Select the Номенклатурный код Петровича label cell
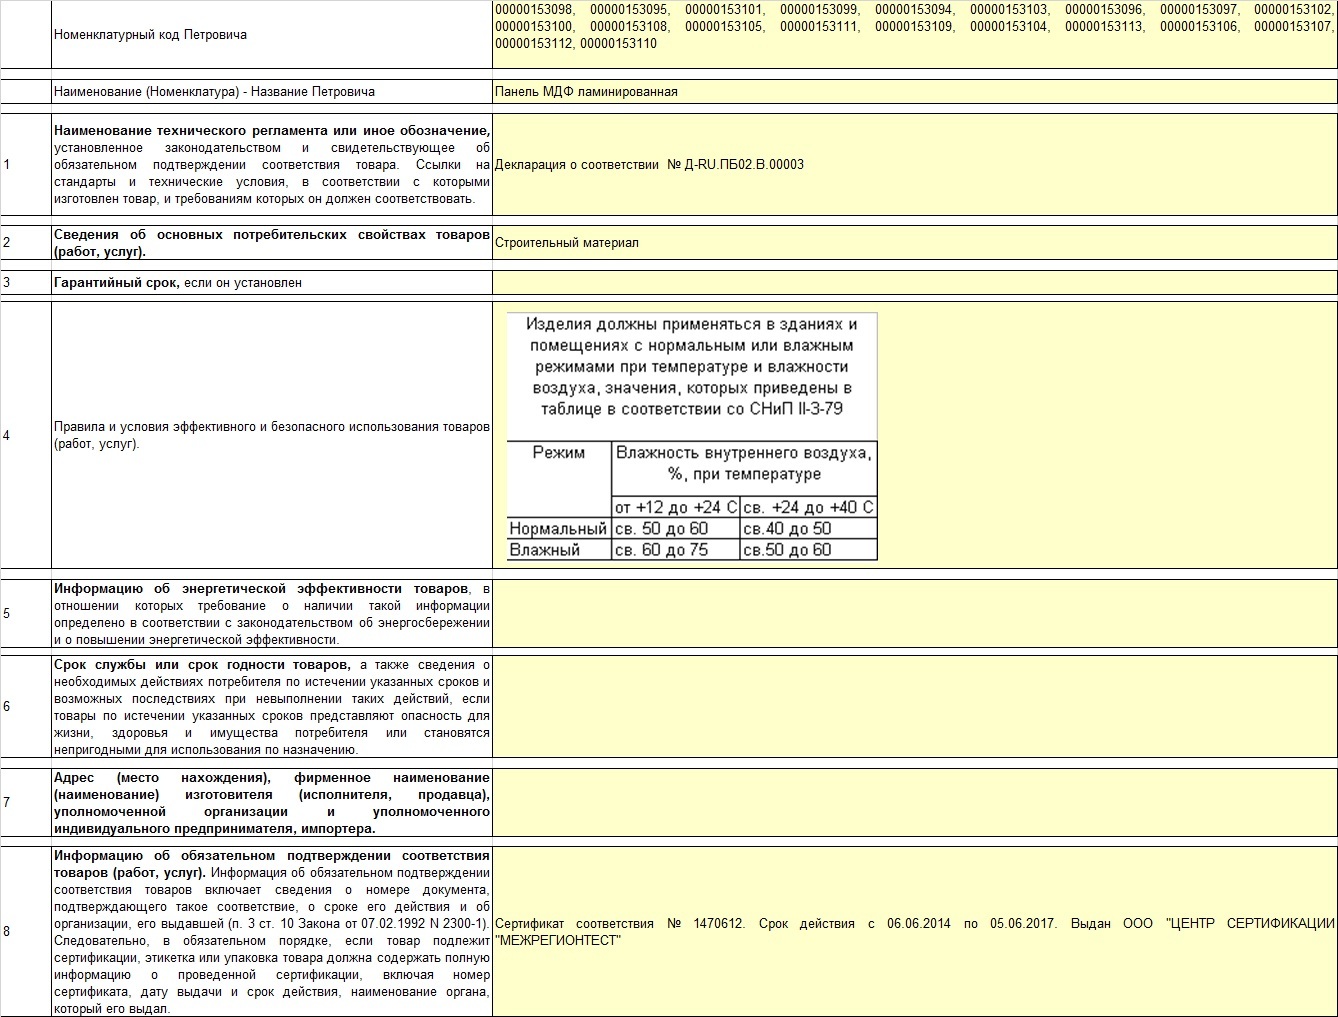The width and height of the screenshot is (1338, 1017). tap(272, 34)
